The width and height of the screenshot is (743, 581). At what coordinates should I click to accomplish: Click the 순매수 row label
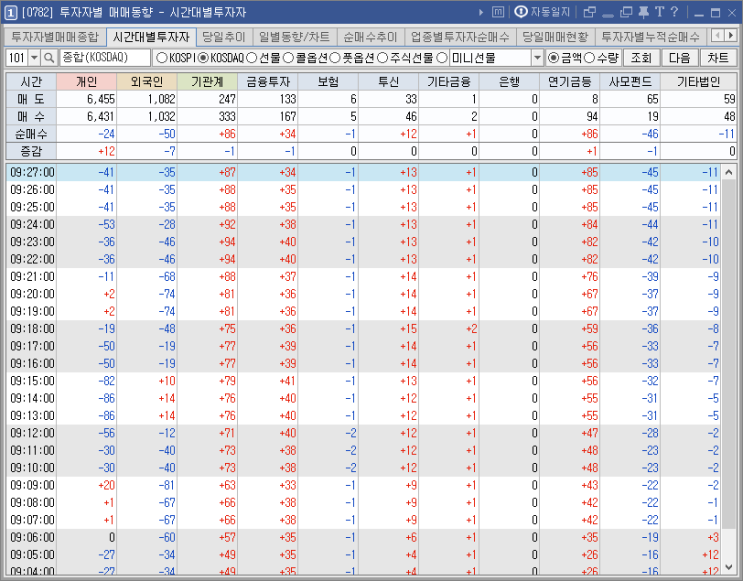[31, 134]
